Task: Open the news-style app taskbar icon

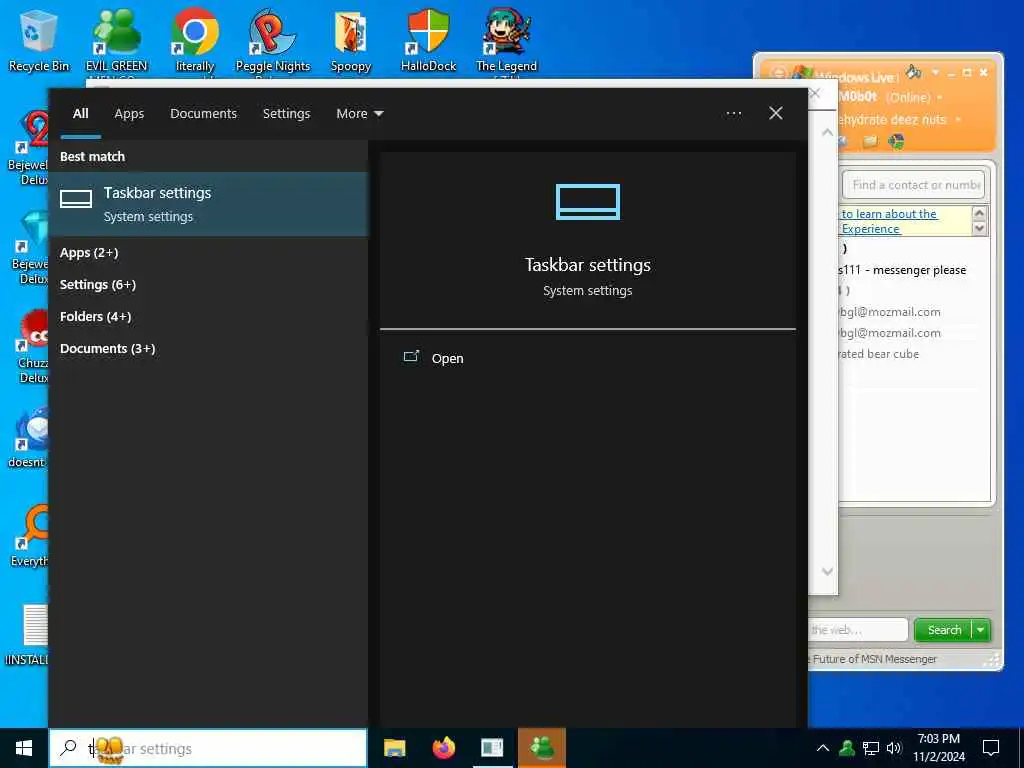Action: pyautogui.click(x=492, y=748)
